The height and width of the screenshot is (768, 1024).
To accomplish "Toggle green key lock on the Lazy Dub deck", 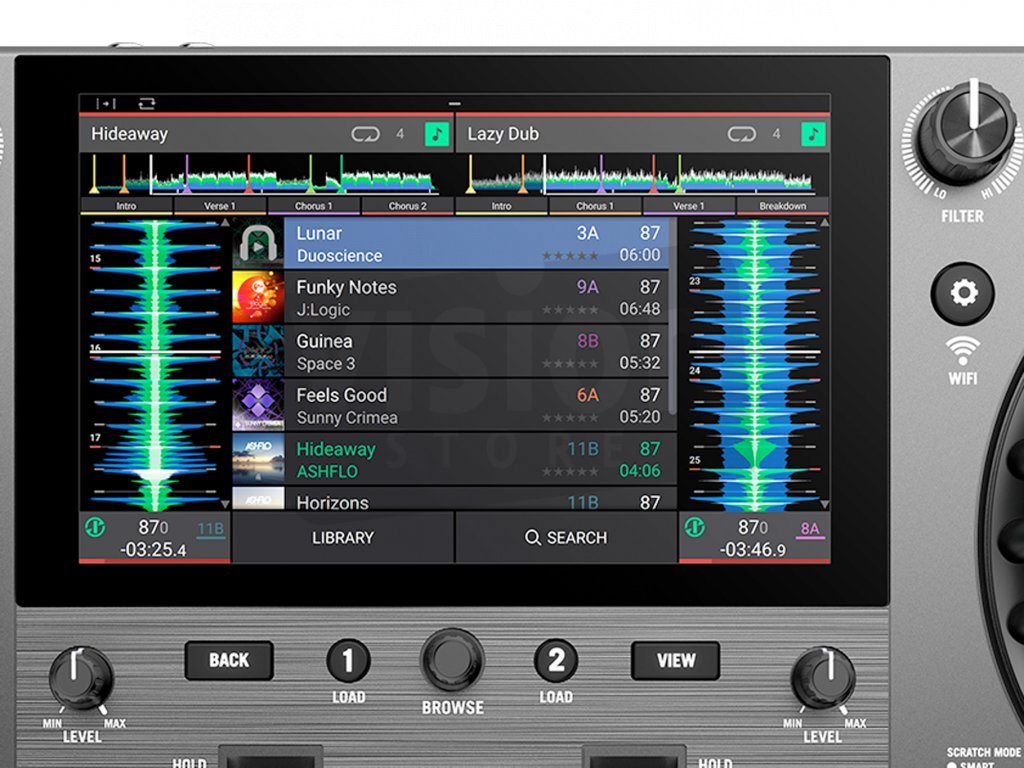I will tap(813, 134).
